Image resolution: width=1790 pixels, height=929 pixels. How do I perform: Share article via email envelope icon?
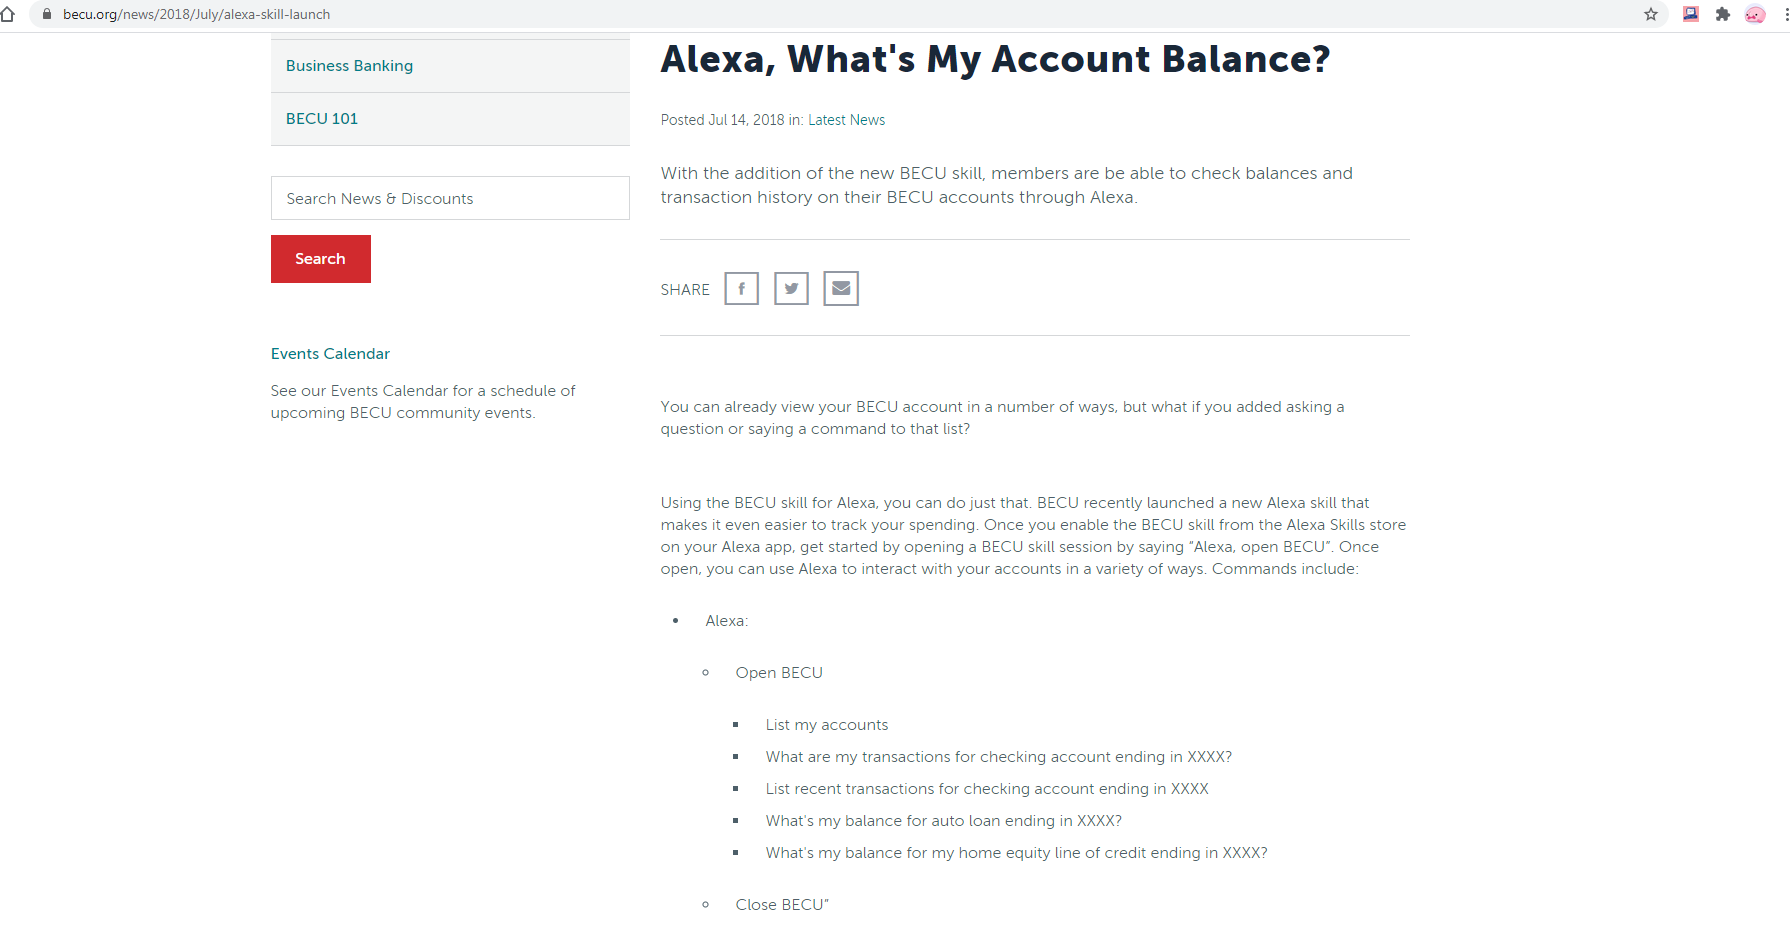click(841, 289)
